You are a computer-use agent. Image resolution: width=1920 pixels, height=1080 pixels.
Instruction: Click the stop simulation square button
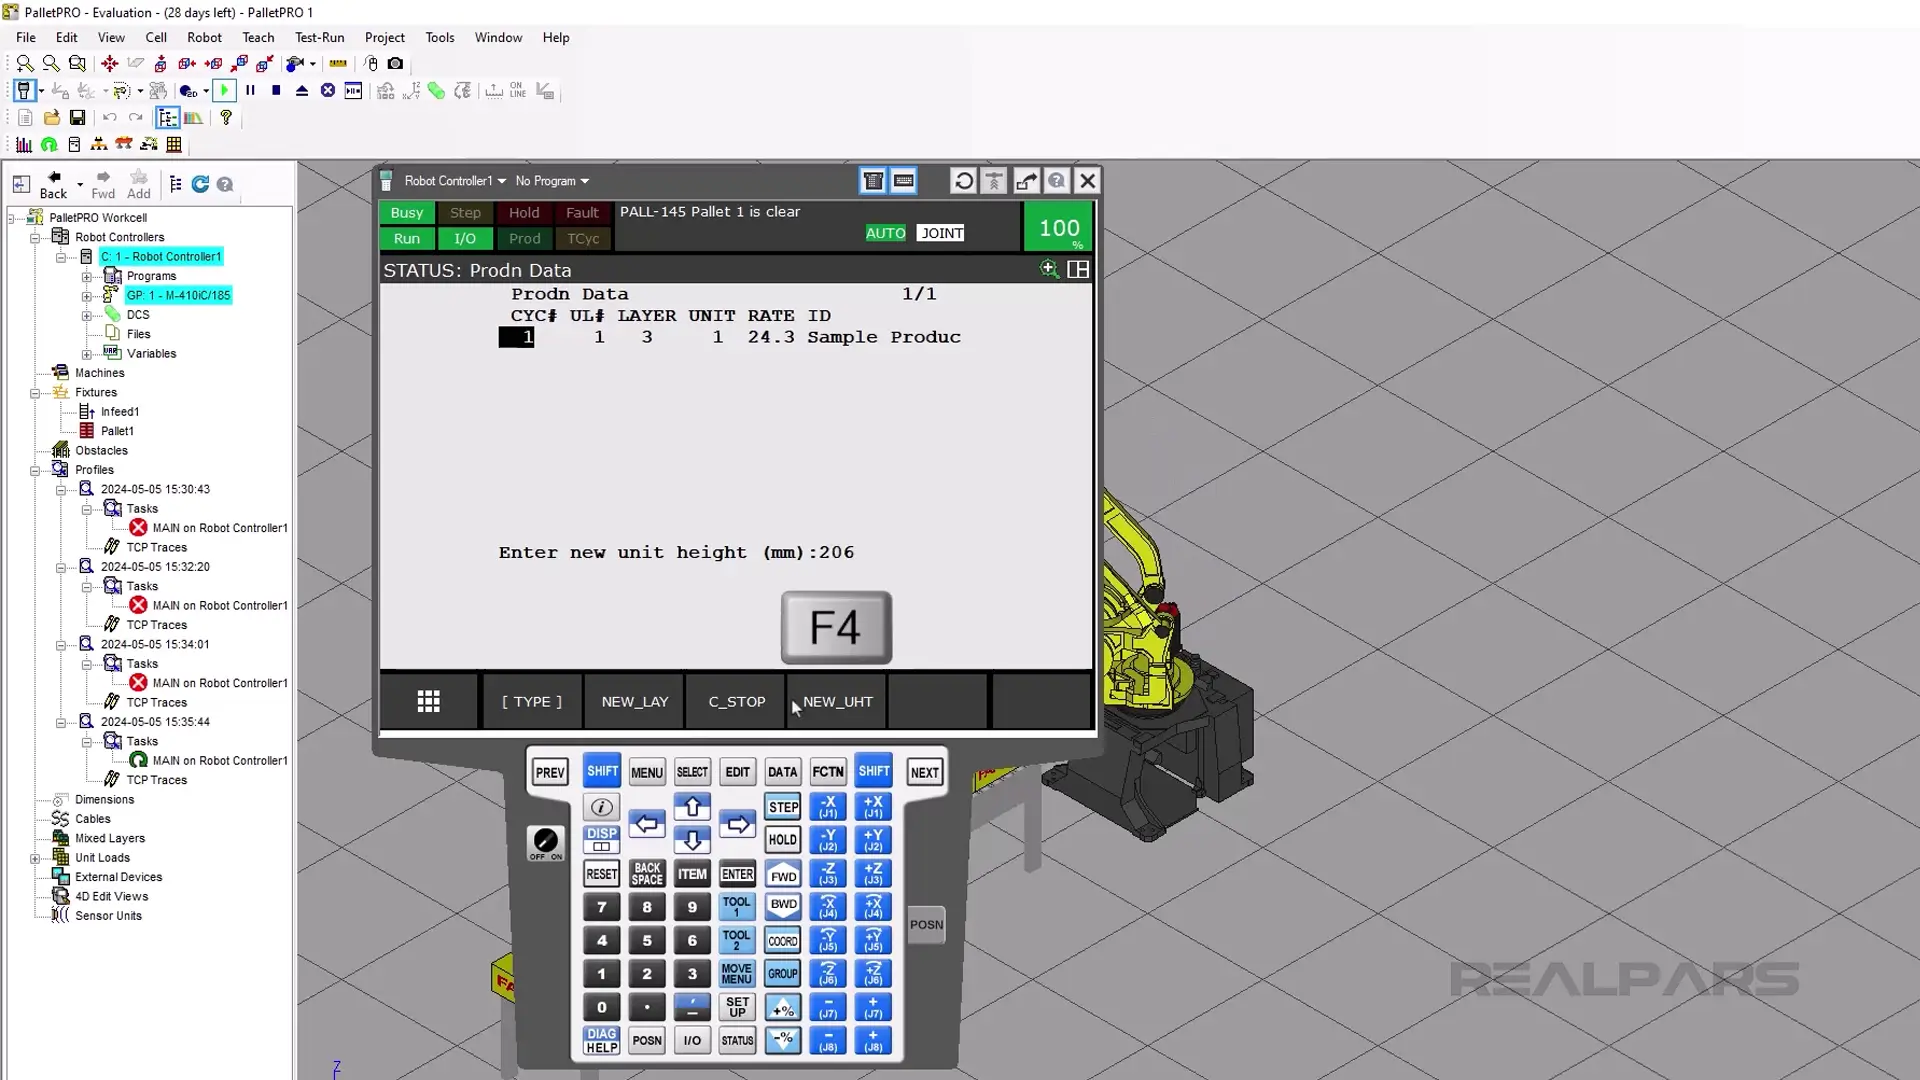click(x=276, y=90)
